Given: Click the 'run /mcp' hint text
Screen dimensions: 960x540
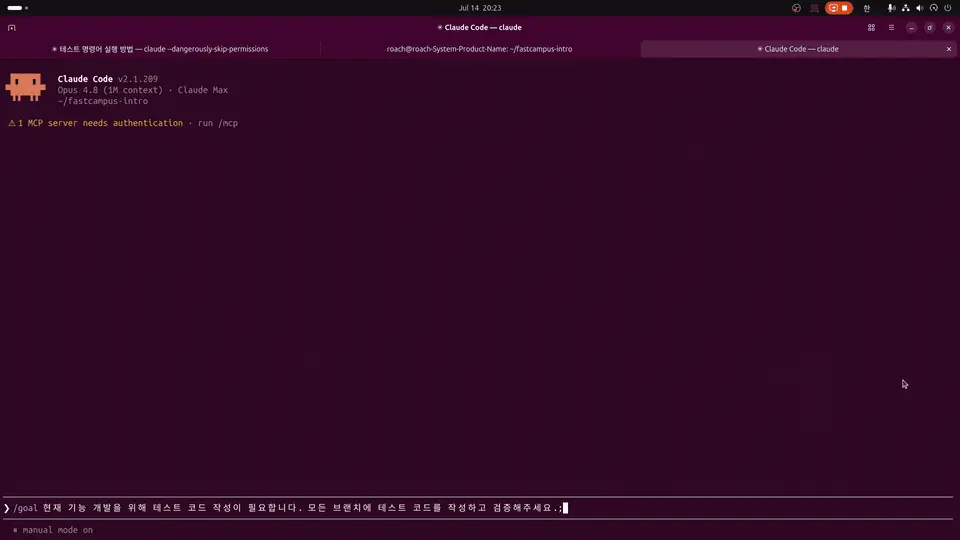Looking at the screenshot, I should click(x=218, y=123).
